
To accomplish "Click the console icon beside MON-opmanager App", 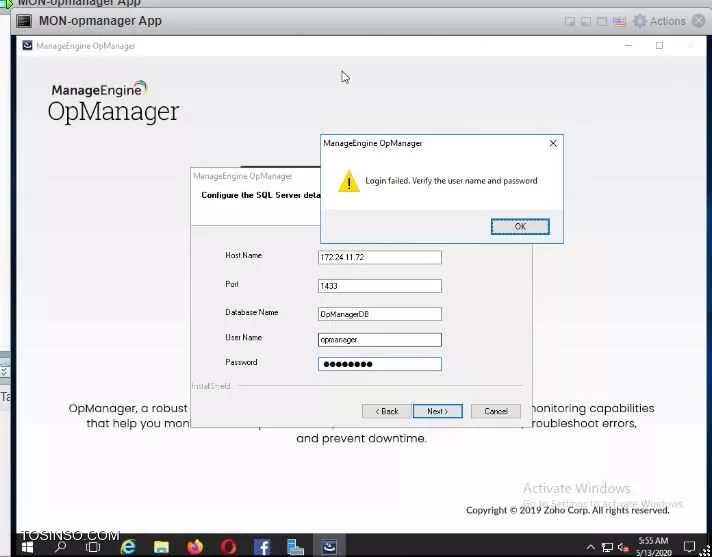I will (24, 21).
